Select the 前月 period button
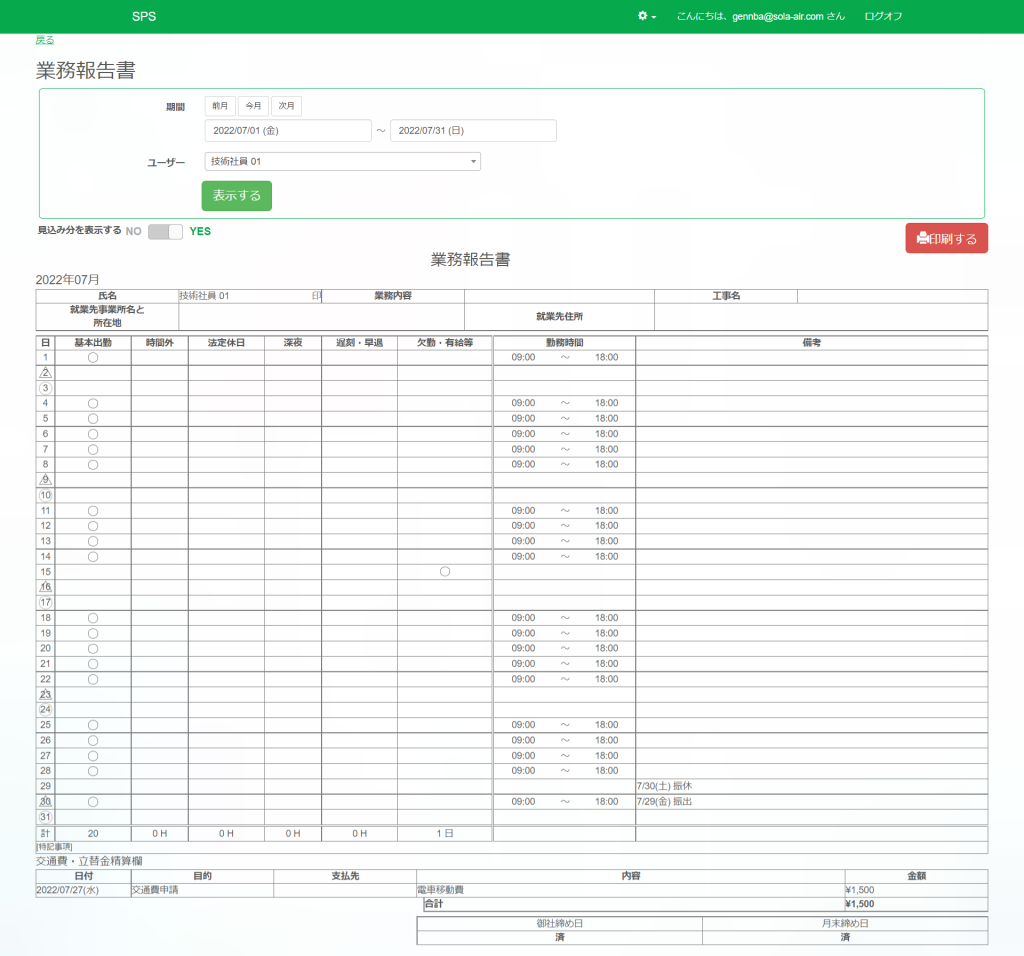 (220, 106)
